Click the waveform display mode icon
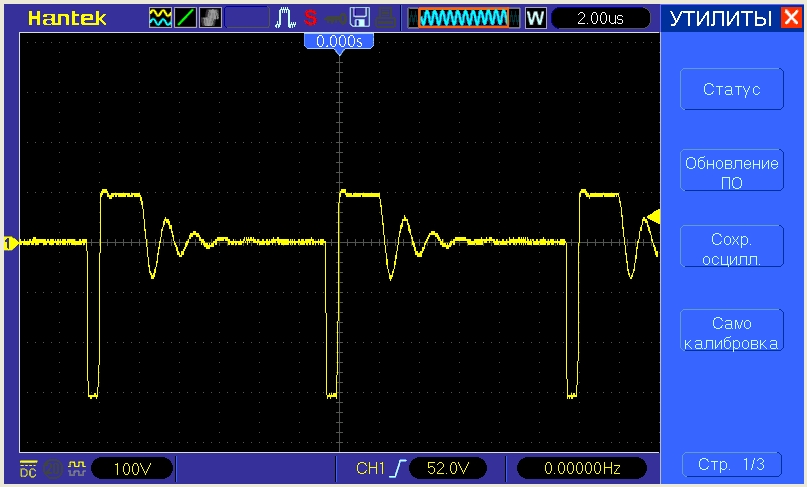Viewport: 807px width, 487px height. [160, 17]
